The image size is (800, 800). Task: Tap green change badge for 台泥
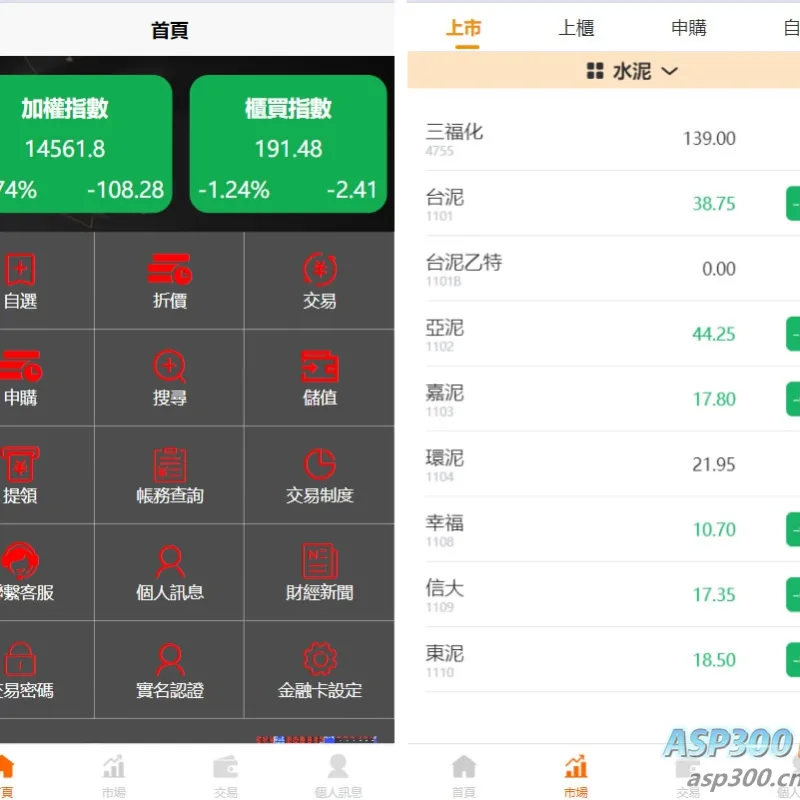pos(793,204)
